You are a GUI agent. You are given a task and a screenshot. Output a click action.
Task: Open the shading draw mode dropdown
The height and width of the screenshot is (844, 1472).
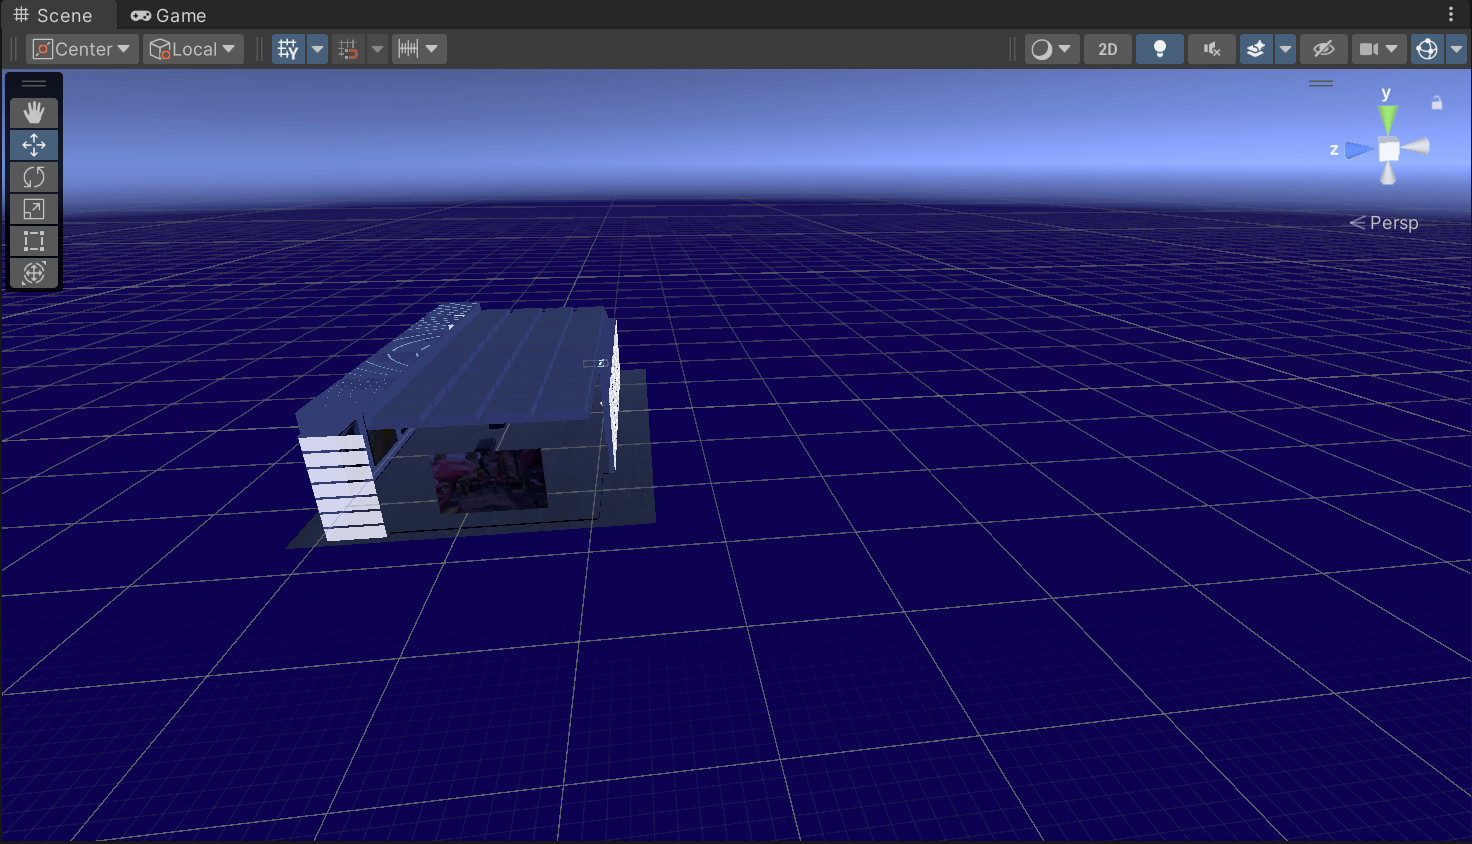point(1052,49)
